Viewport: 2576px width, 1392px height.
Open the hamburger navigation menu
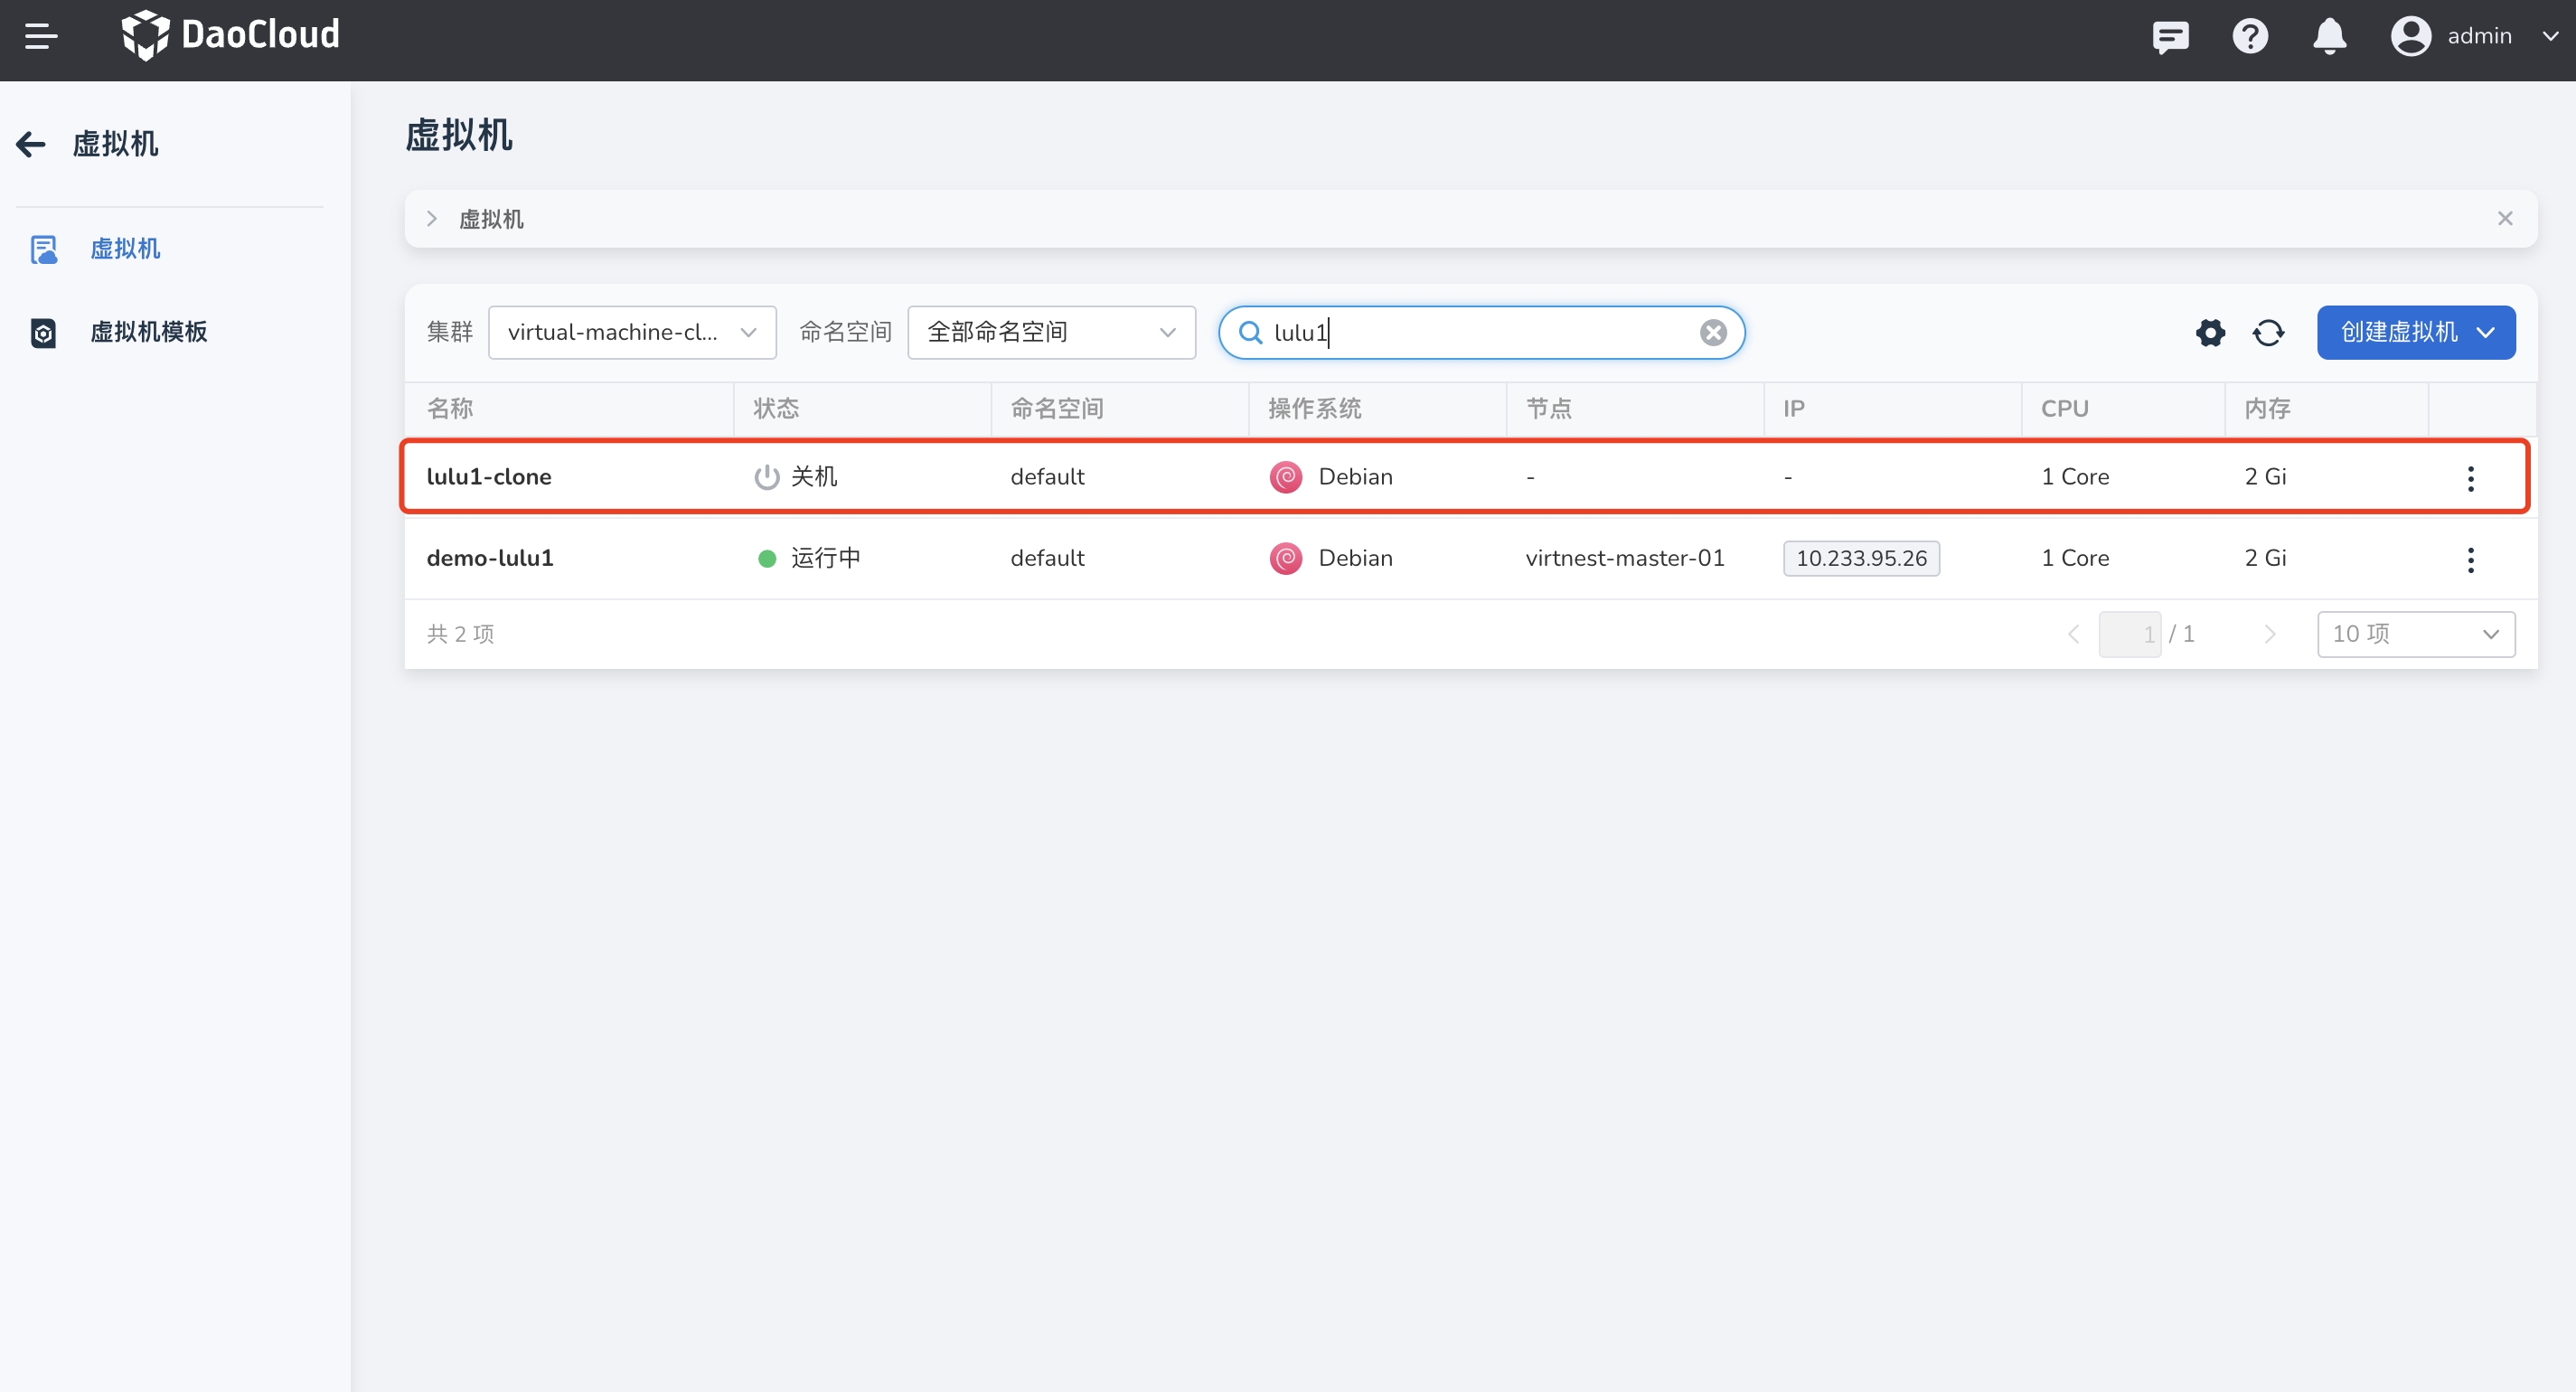click(x=41, y=37)
